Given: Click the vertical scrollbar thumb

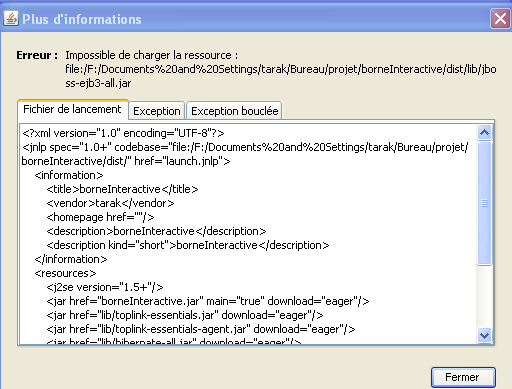Looking at the screenshot, I should 484,203.
